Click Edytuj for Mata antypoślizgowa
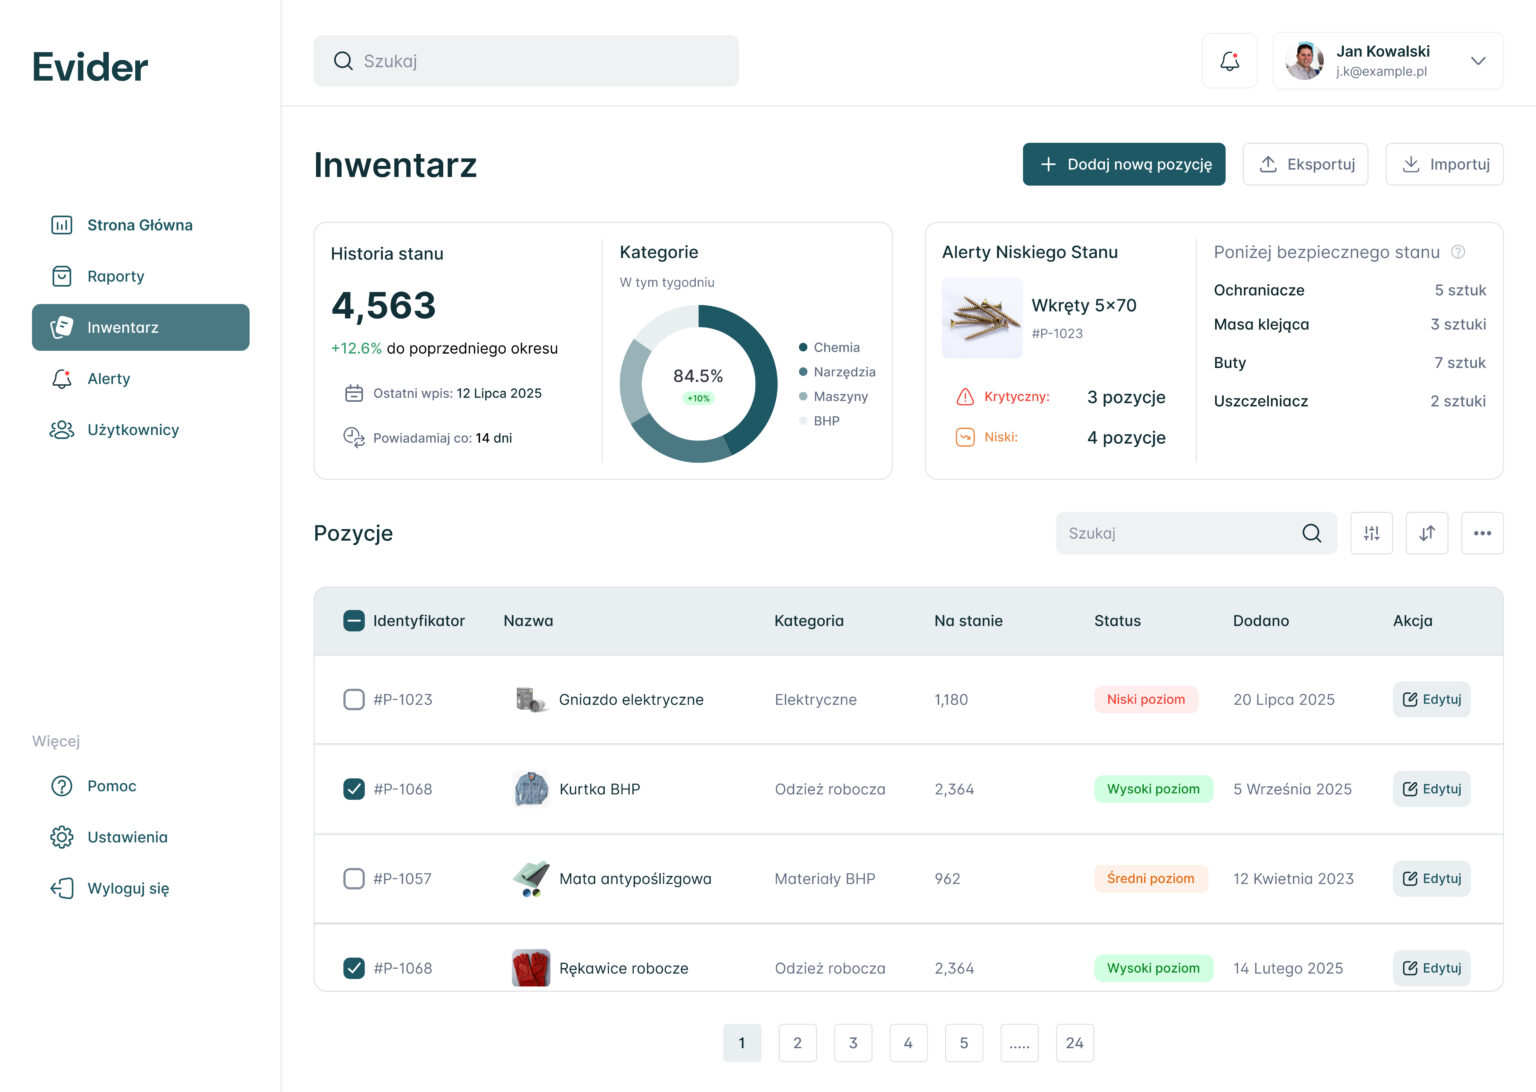 click(x=1431, y=878)
